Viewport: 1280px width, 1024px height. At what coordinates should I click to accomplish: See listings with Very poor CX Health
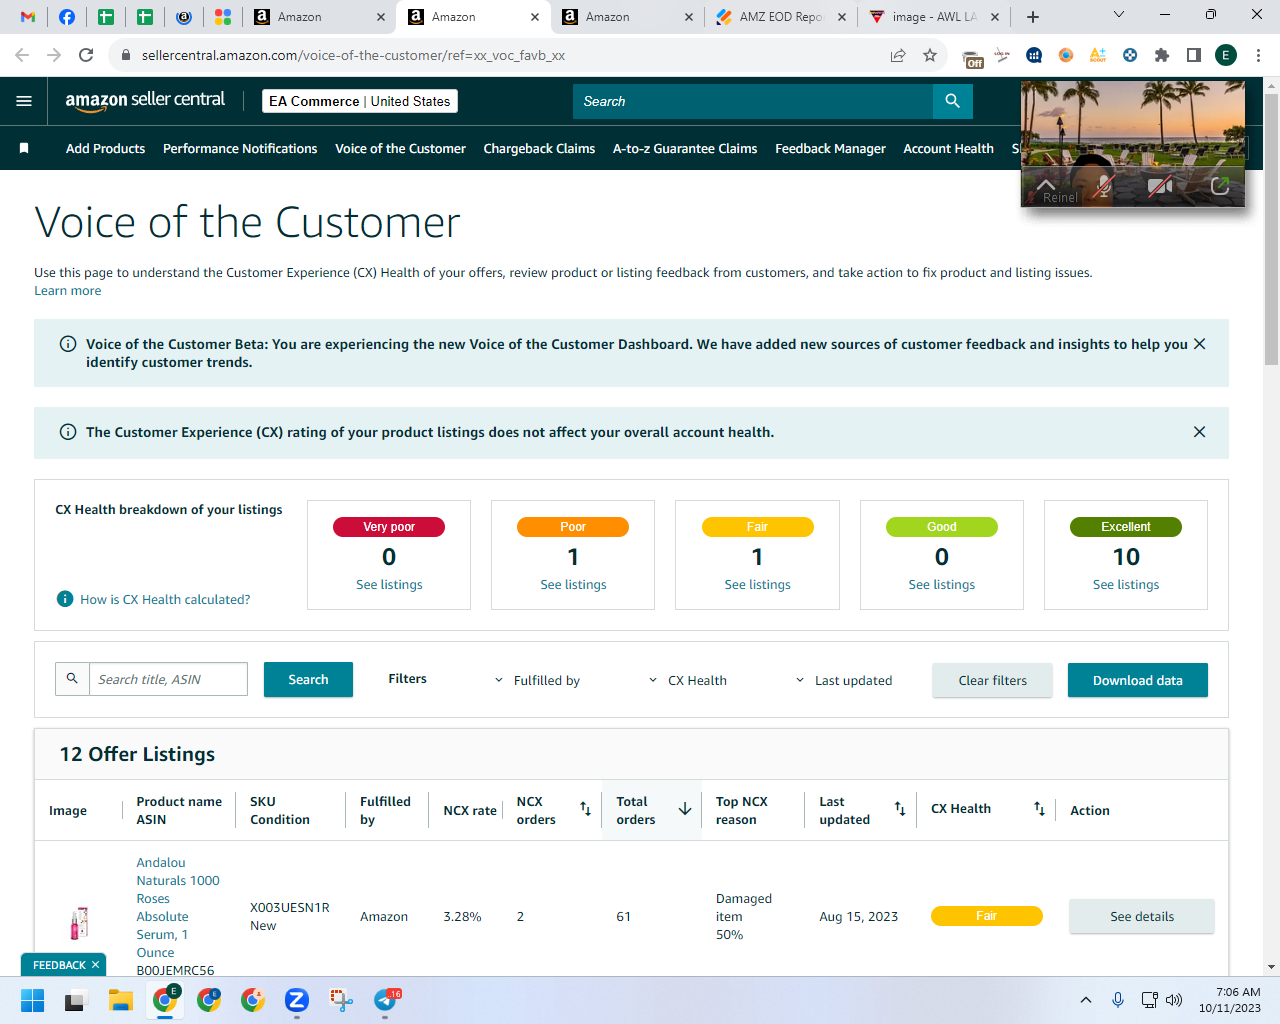tap(389, 585)
